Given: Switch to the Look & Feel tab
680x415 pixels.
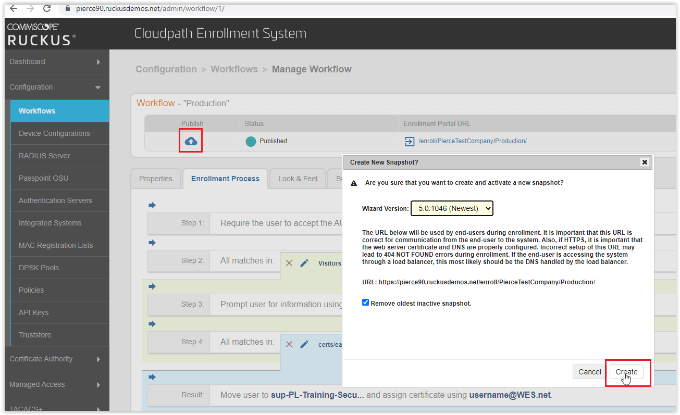Looking at the screenshot, I should pos(297,179).
